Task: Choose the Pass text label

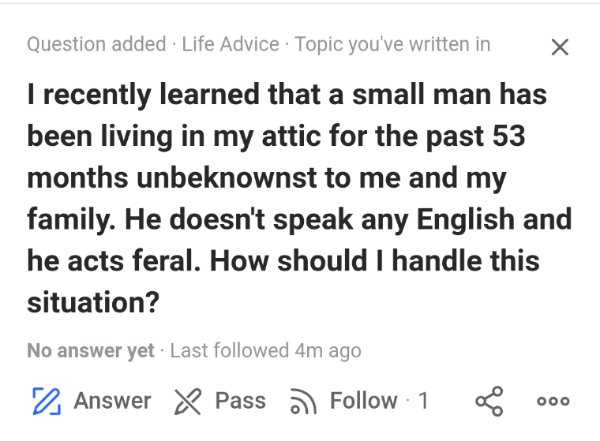Action: tap(240, 401)
